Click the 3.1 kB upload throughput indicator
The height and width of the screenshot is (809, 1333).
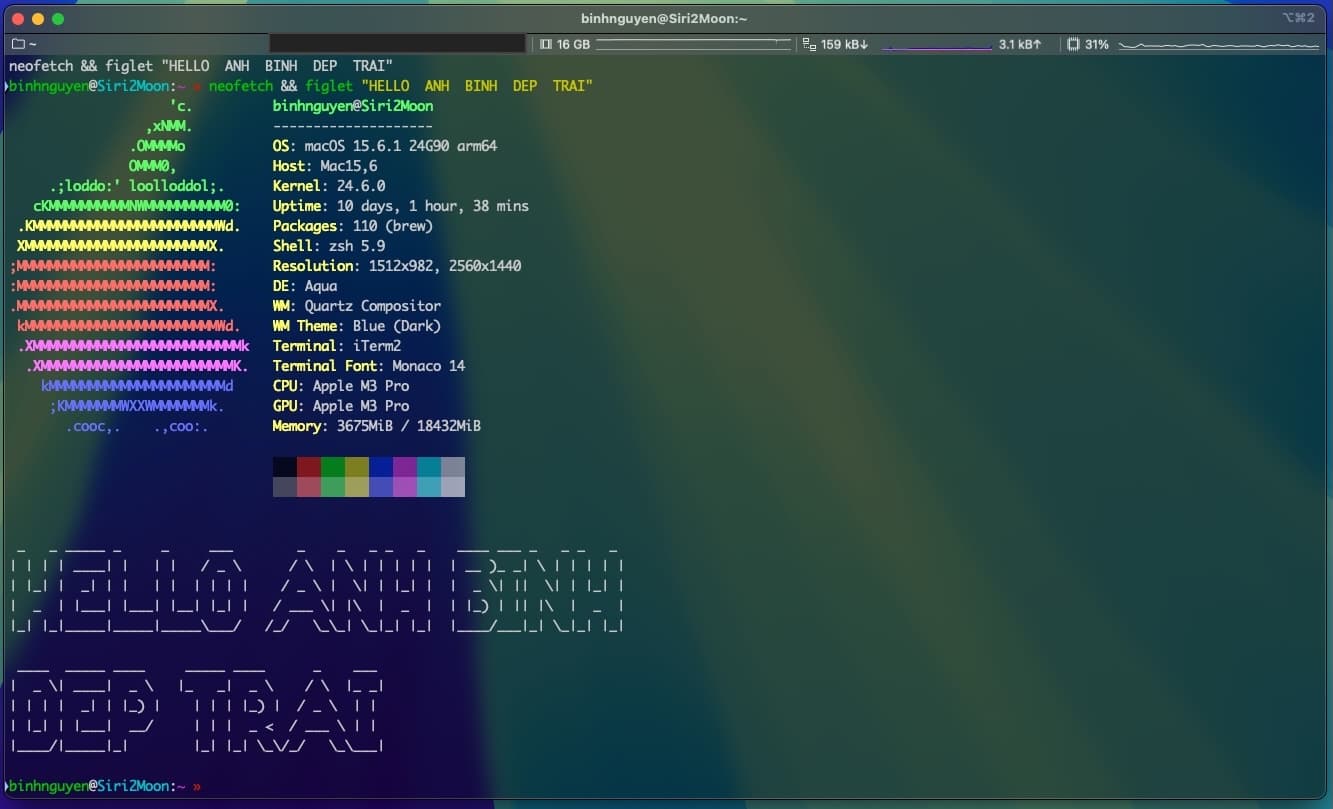pyautogui.click(x=1020, y=44)
